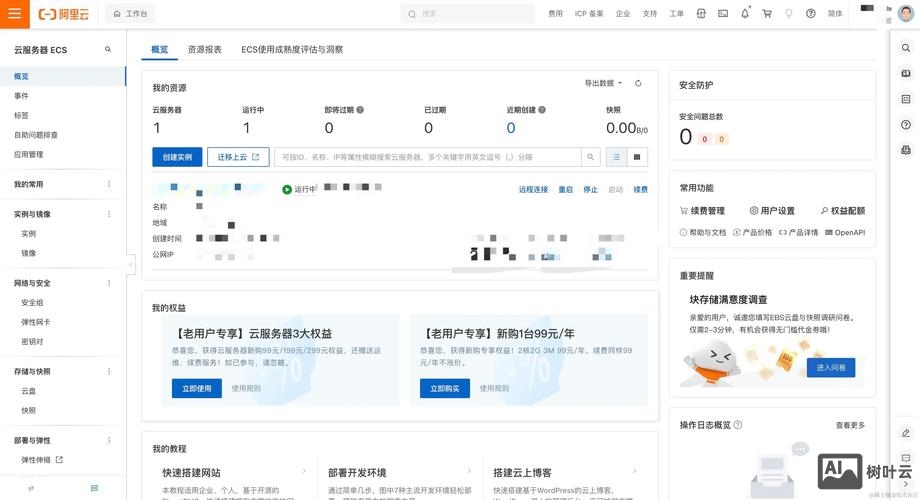Open the user avatar account menu
The width and height of the screenshot is (920, 500).
pos(905,13)
